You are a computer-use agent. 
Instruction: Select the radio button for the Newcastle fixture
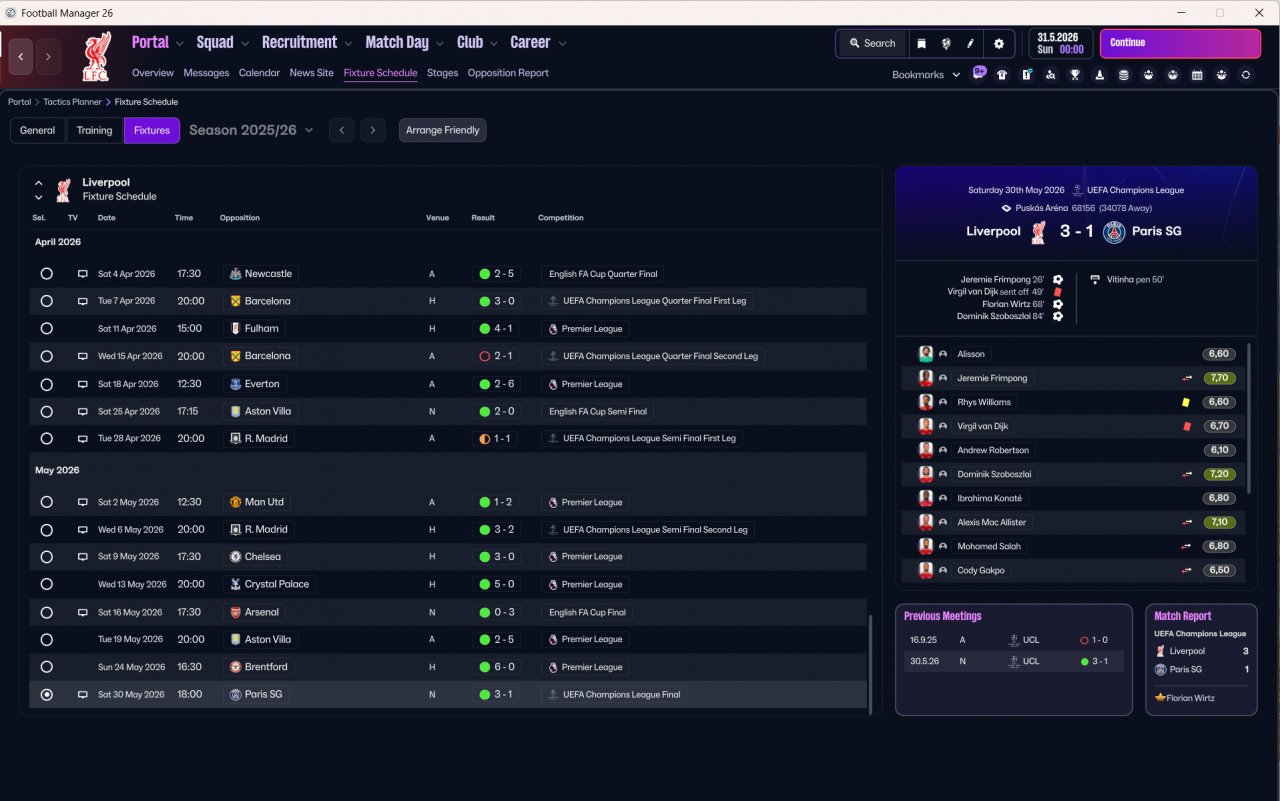click(46, 274)
